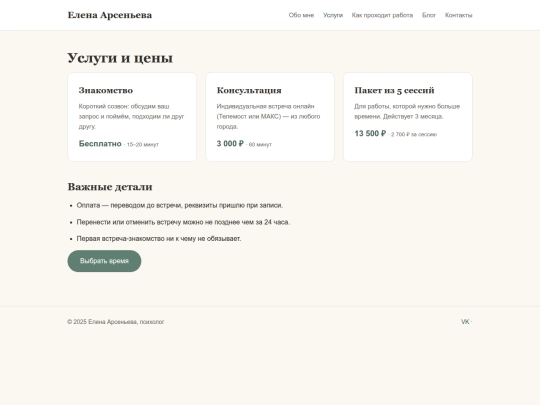Go to Услуги in the navigation
540x405 pixels.
click(x=333, y=15)
